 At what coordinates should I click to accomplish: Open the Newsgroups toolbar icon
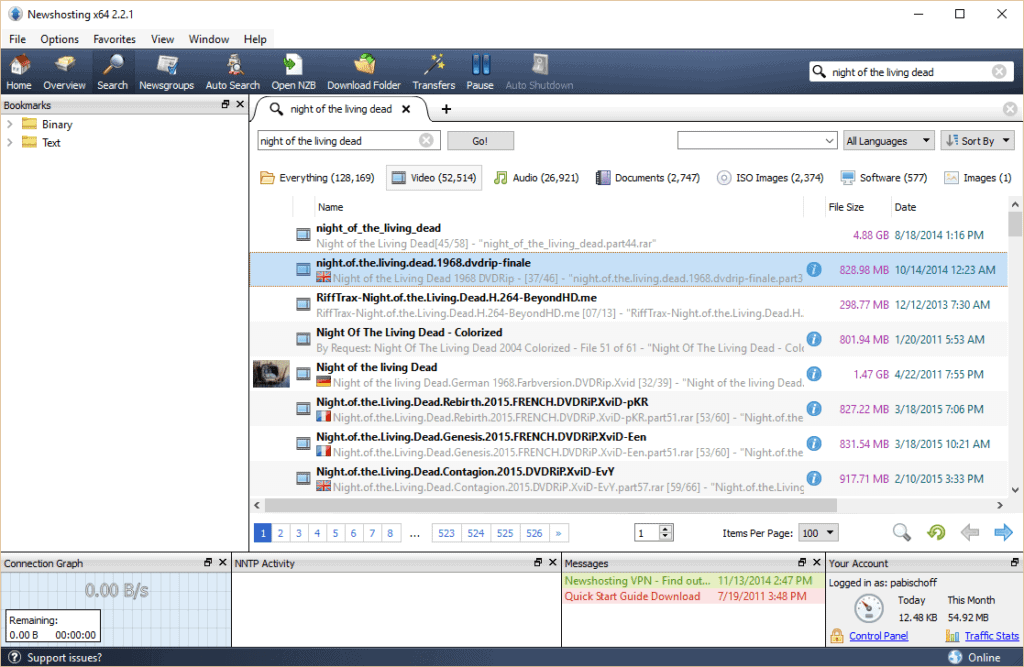(x=167, y=72)
